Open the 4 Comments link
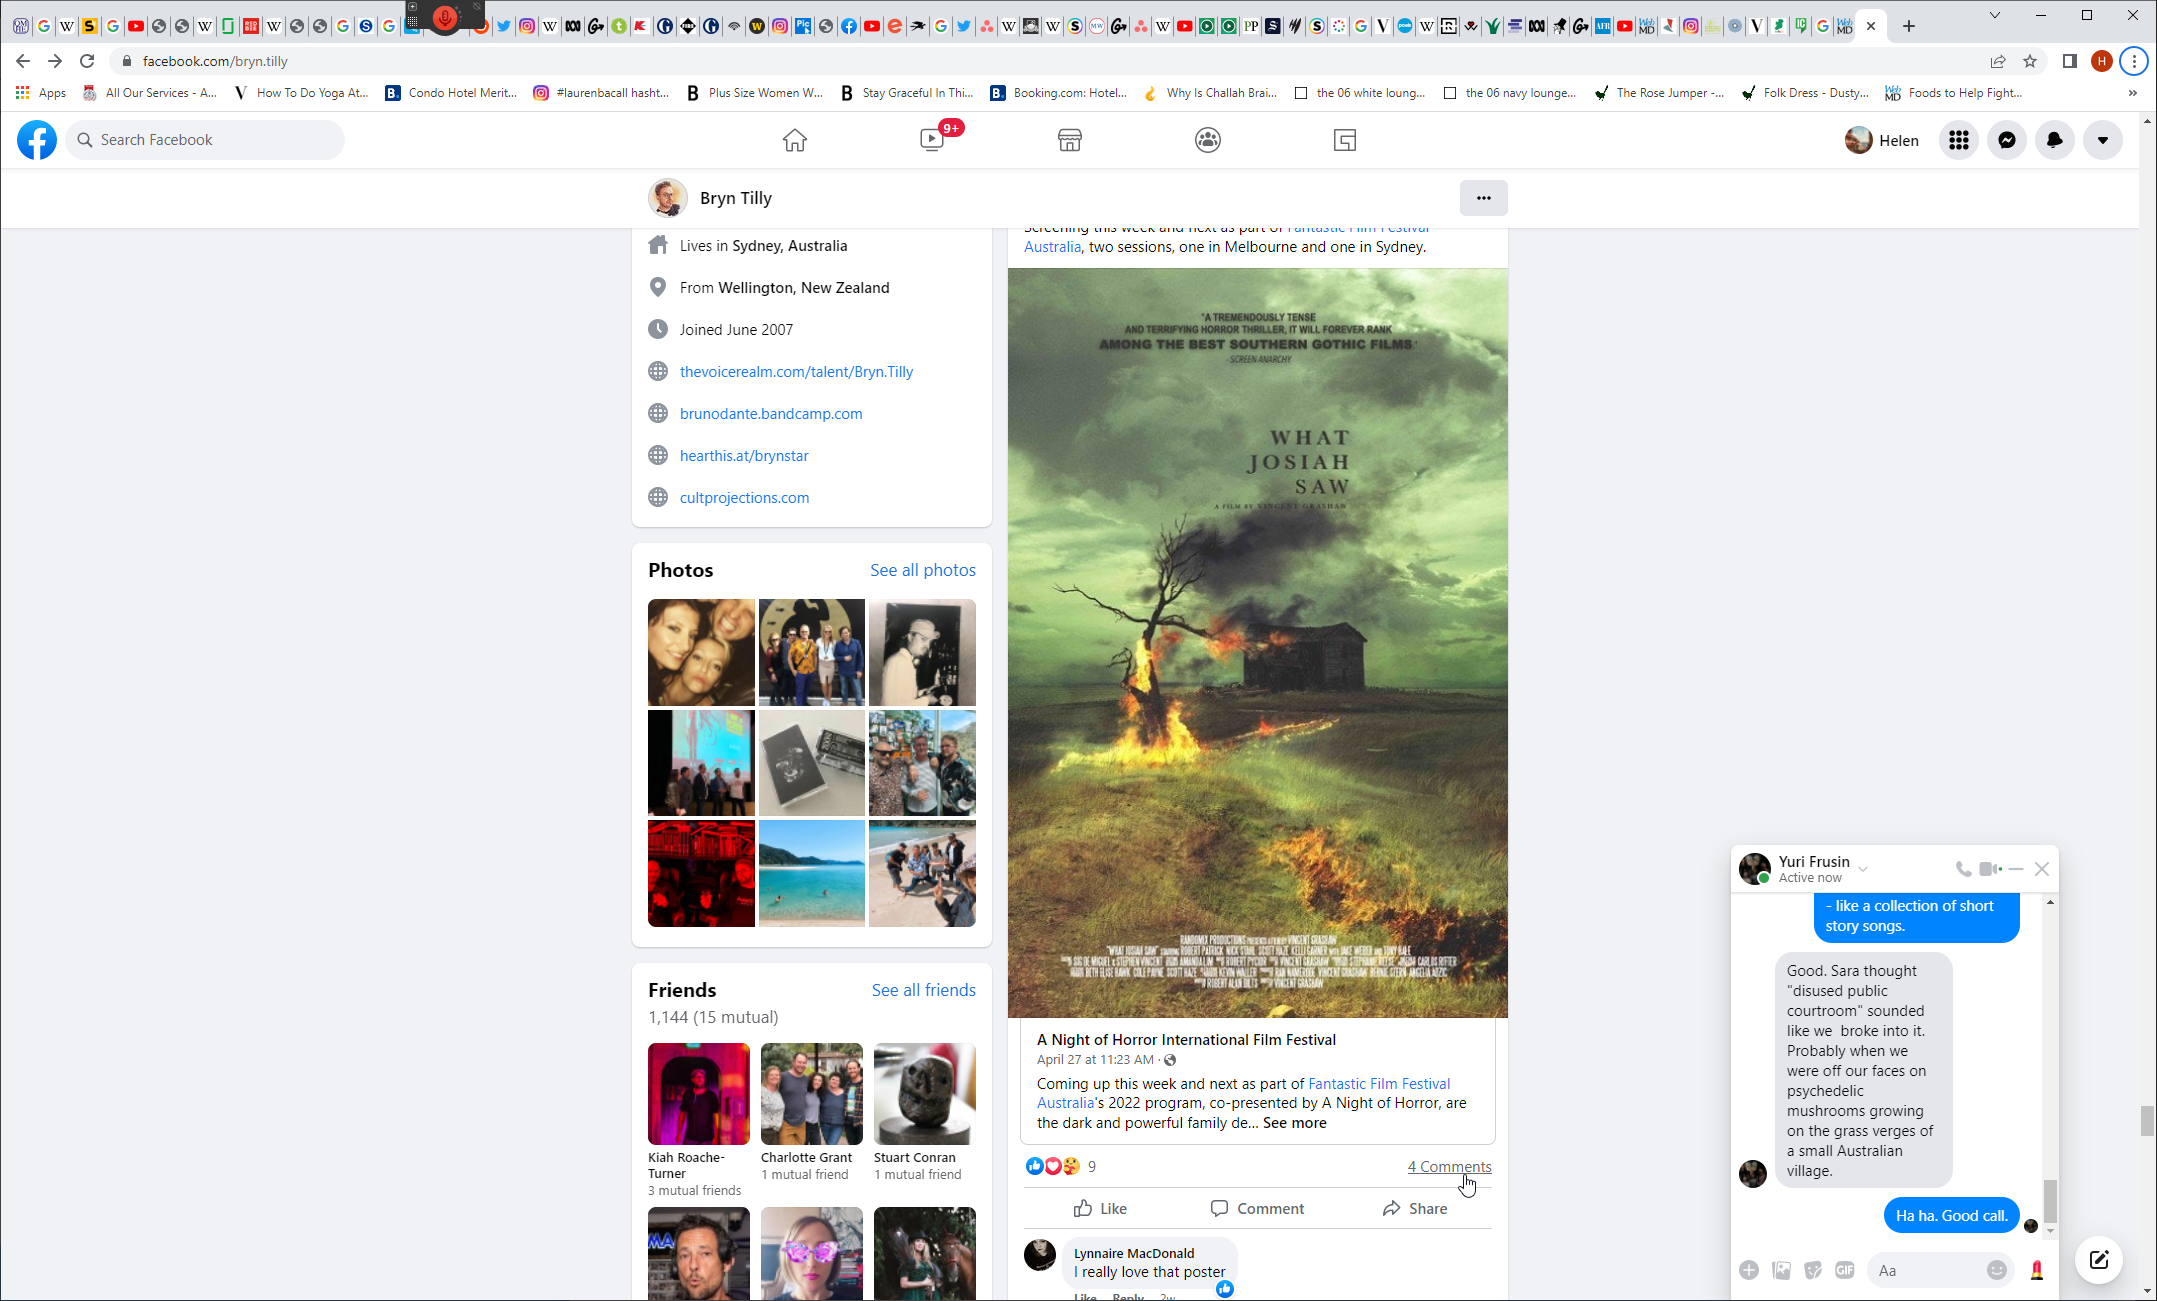The width and height of the screenshot is (2157, 1301). pos(1449,1166)
